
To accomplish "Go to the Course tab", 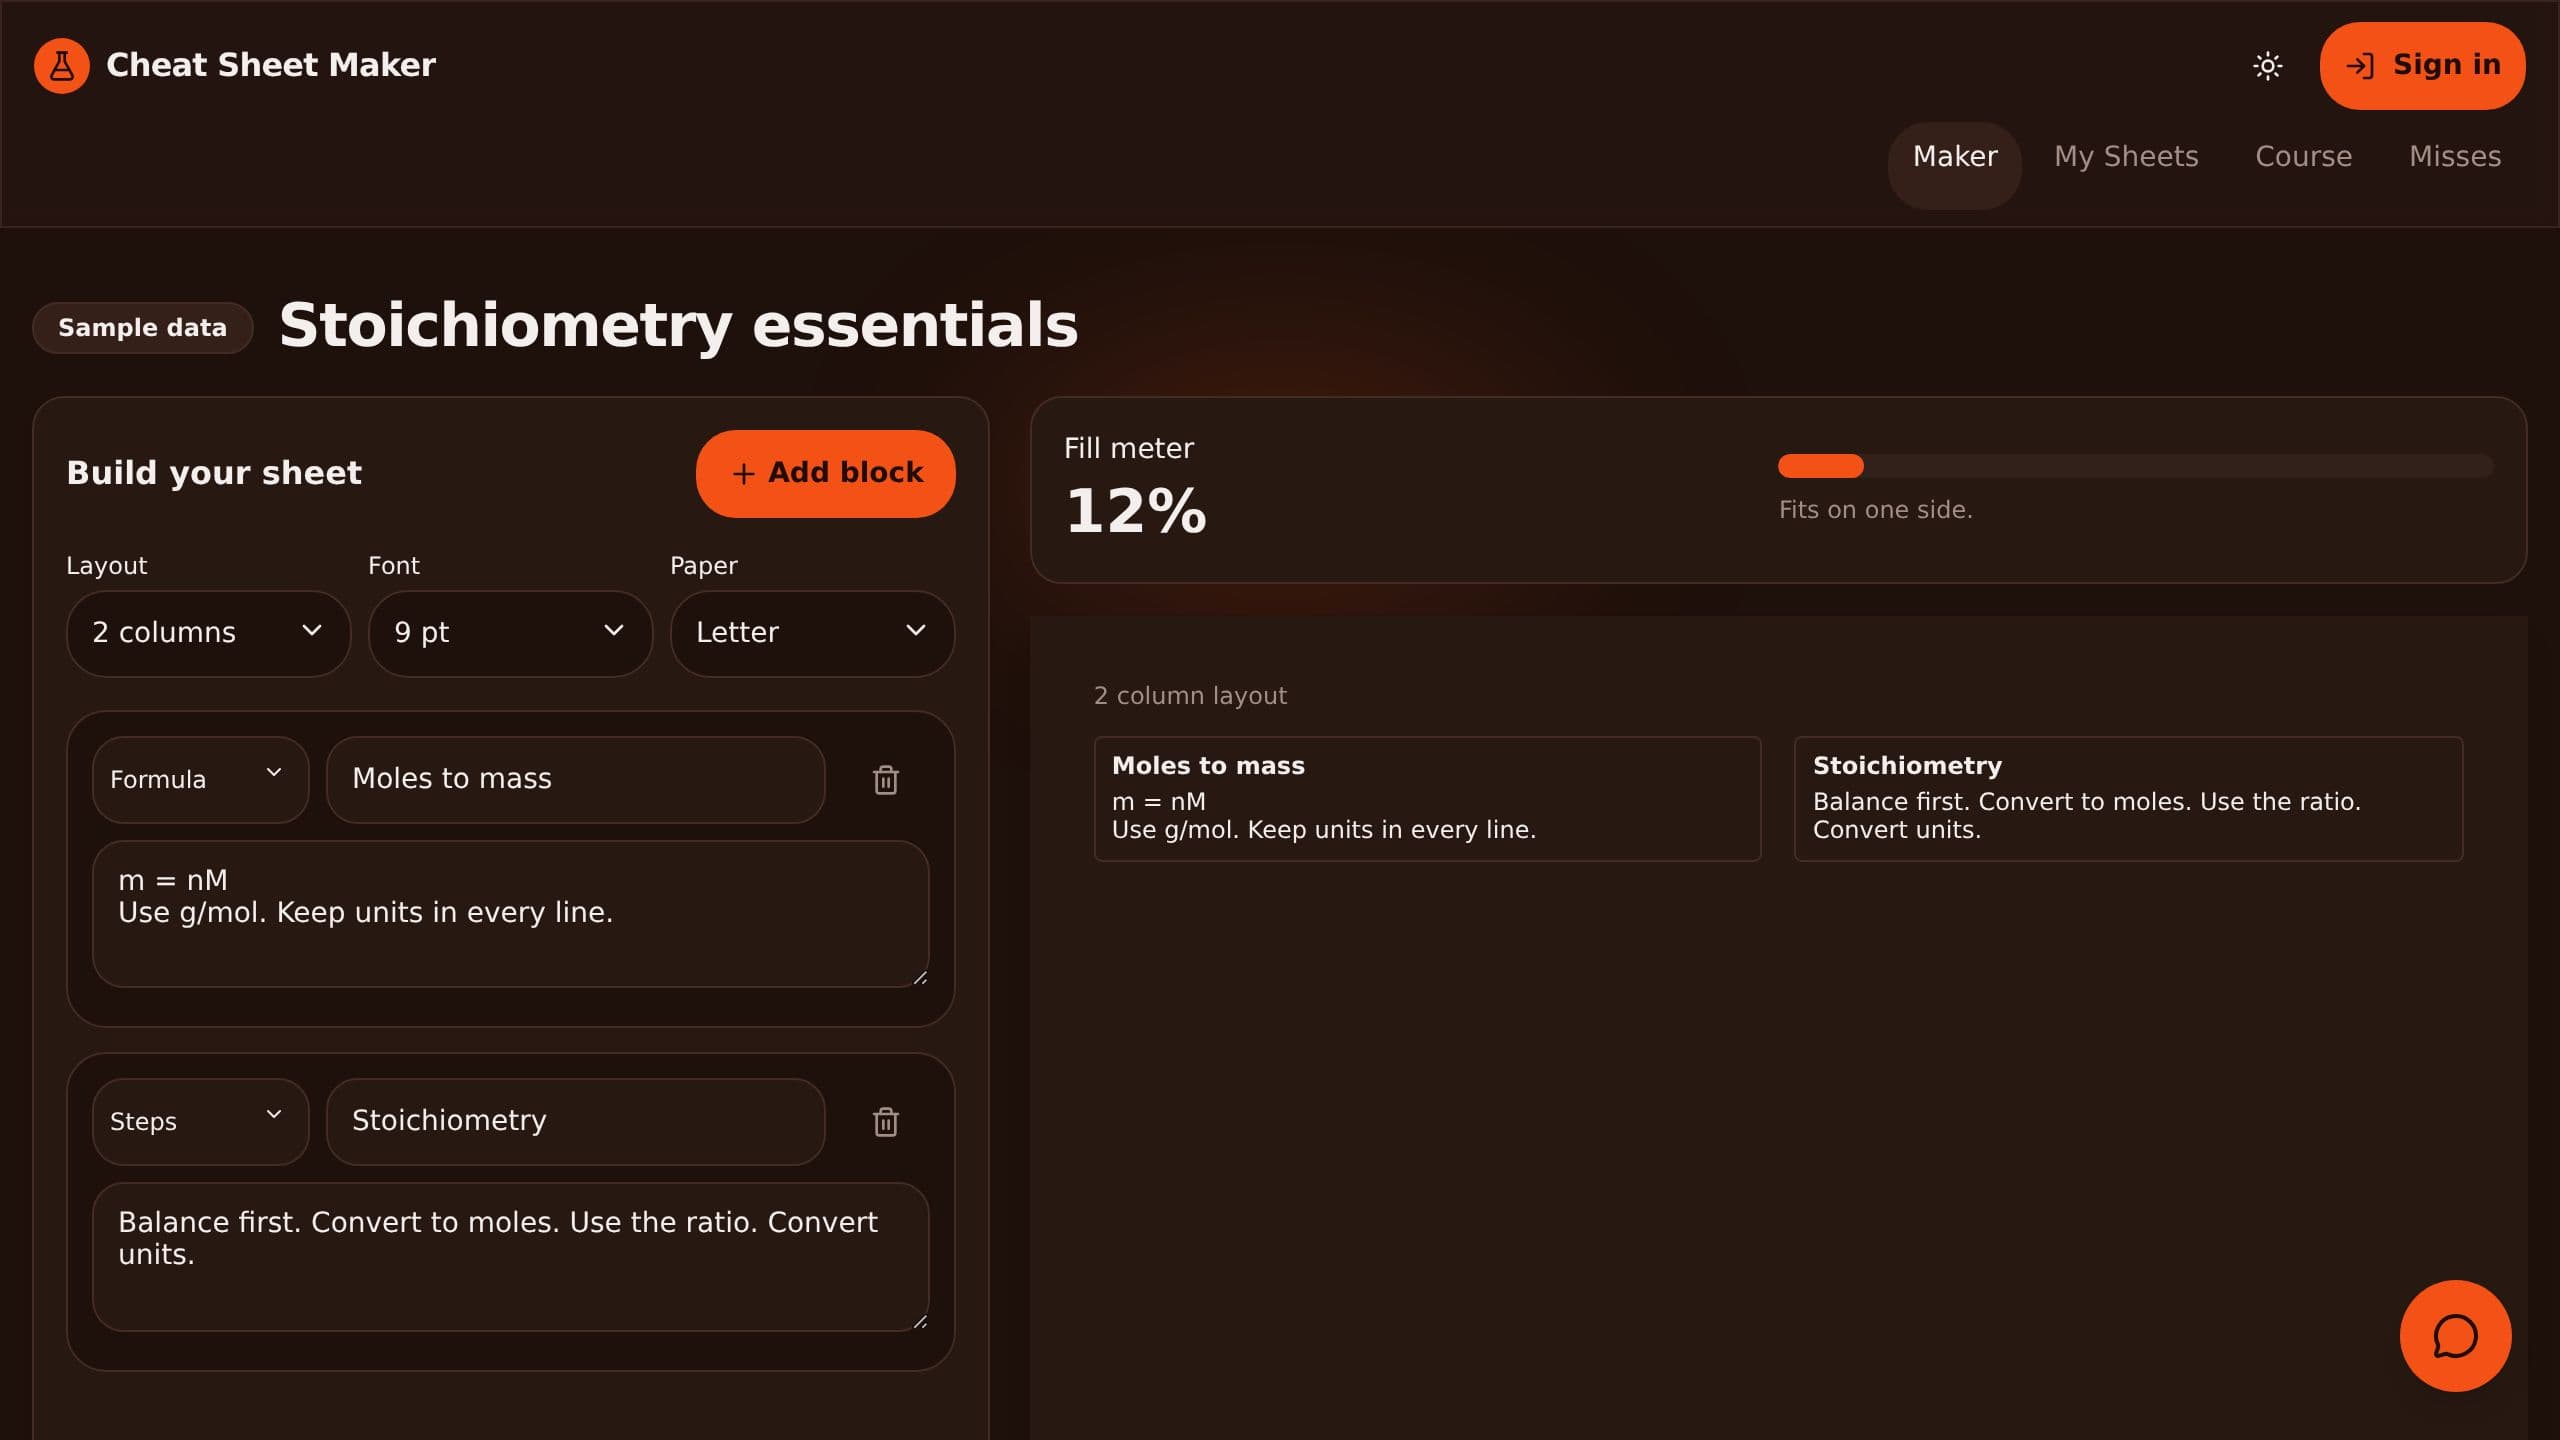I will coord(2303,157).
